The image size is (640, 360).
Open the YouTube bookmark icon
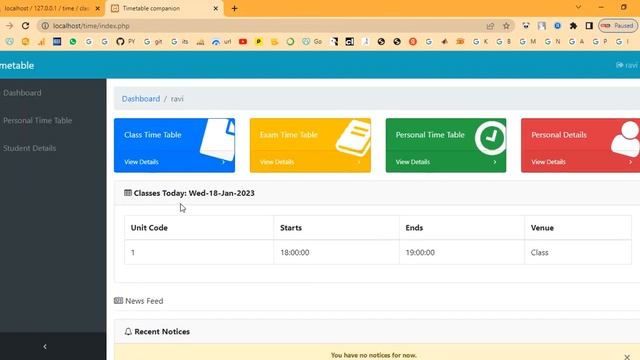pos(243,42)
